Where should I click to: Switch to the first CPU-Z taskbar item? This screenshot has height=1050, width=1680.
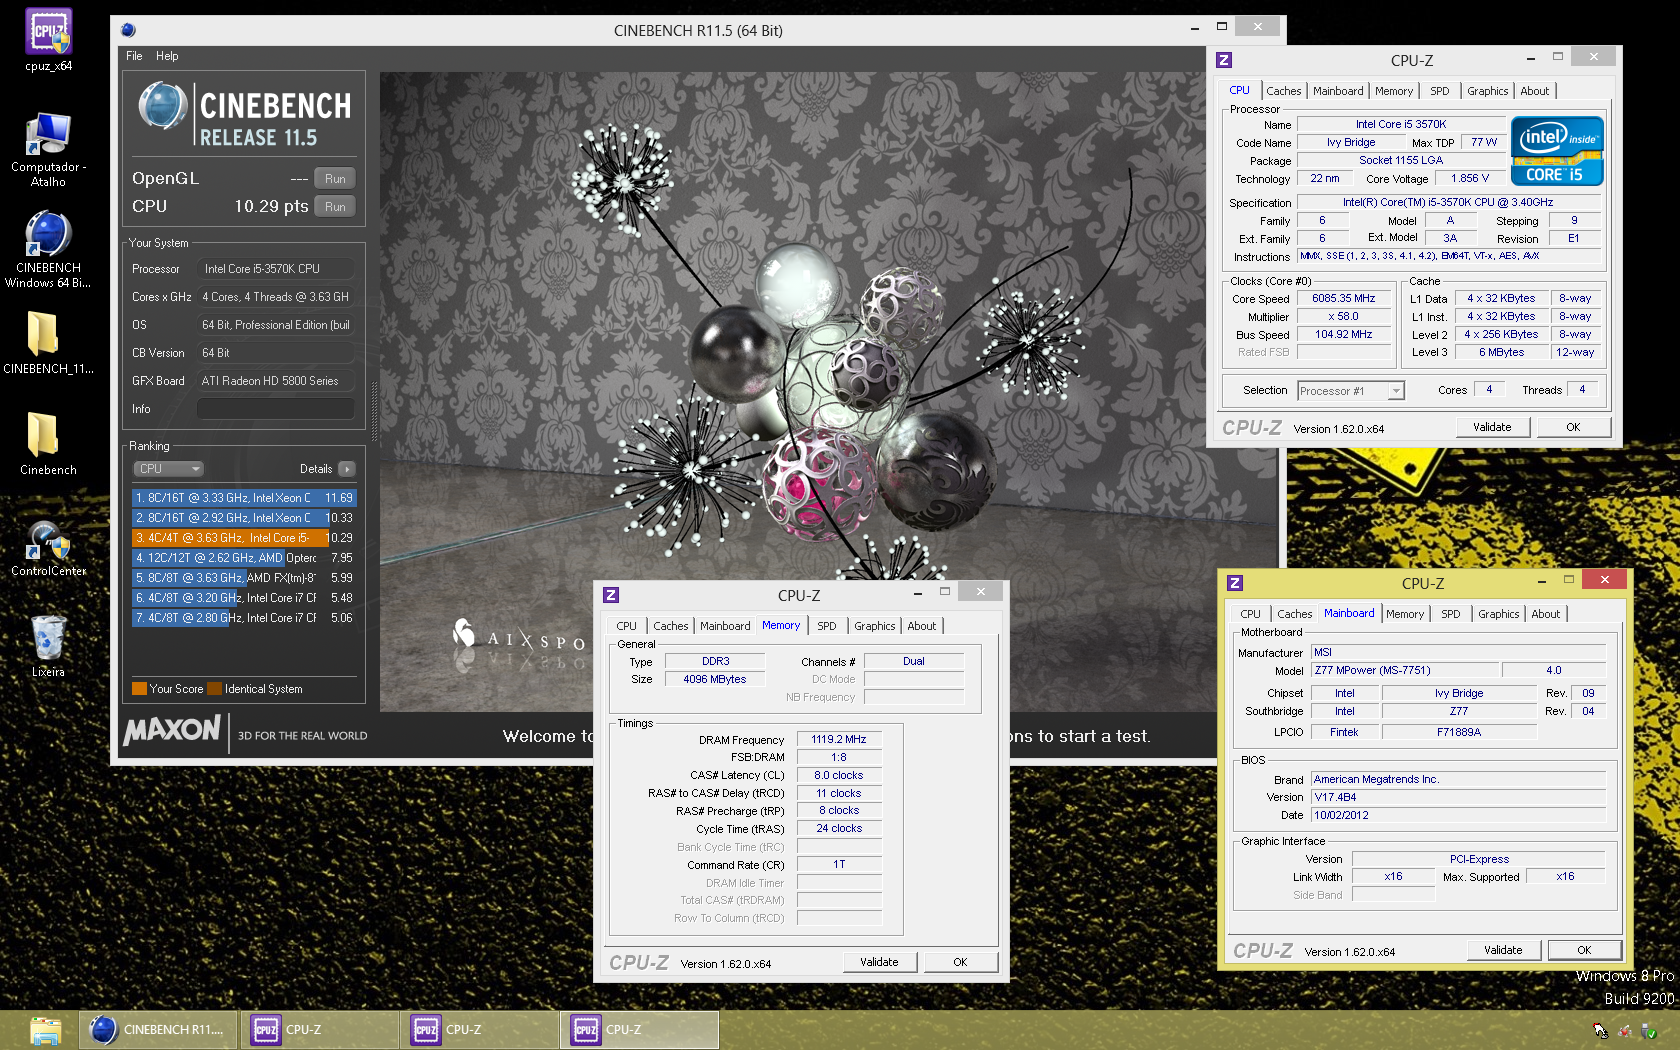click(319, 1029)
